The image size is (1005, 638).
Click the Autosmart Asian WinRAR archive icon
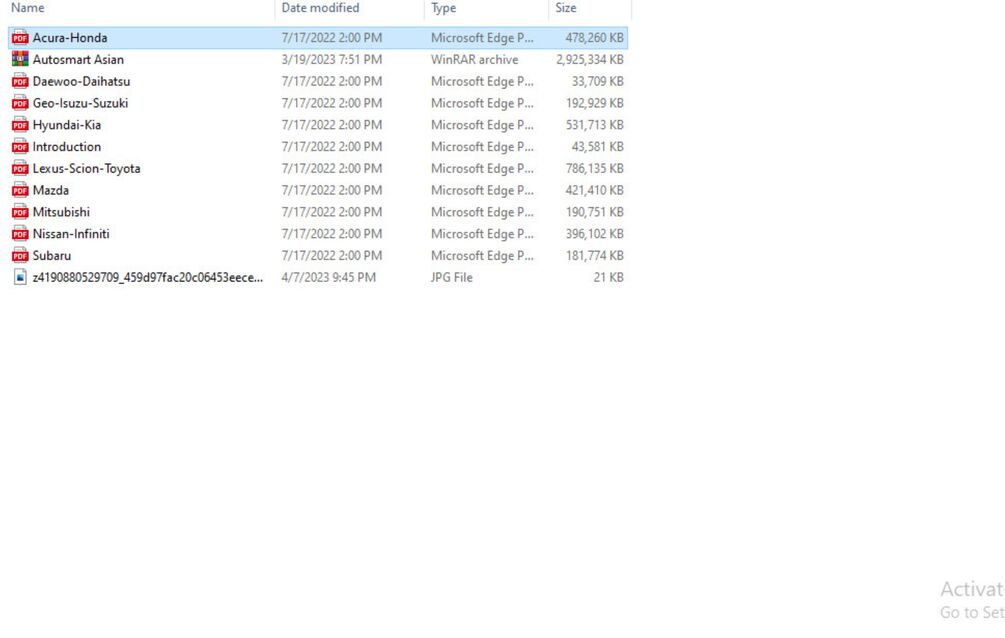(x=20, y=60)
